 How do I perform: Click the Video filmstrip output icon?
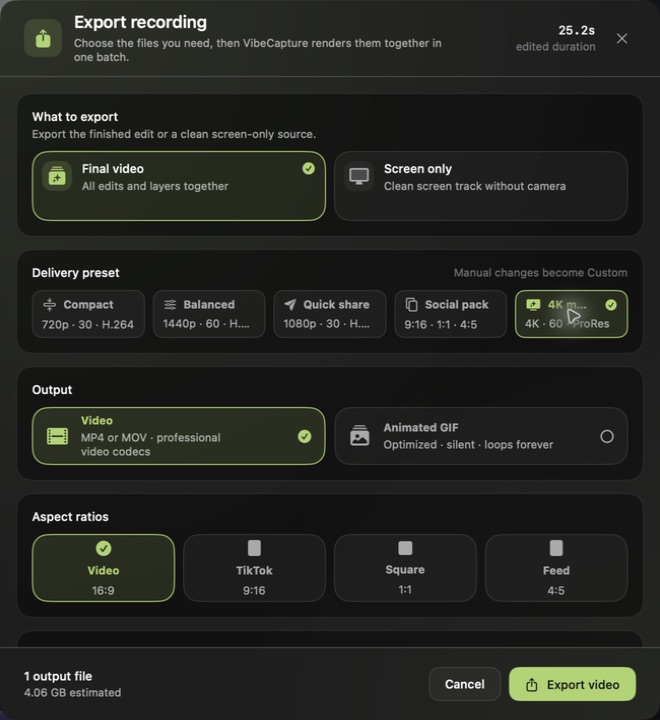click(57, 436)
